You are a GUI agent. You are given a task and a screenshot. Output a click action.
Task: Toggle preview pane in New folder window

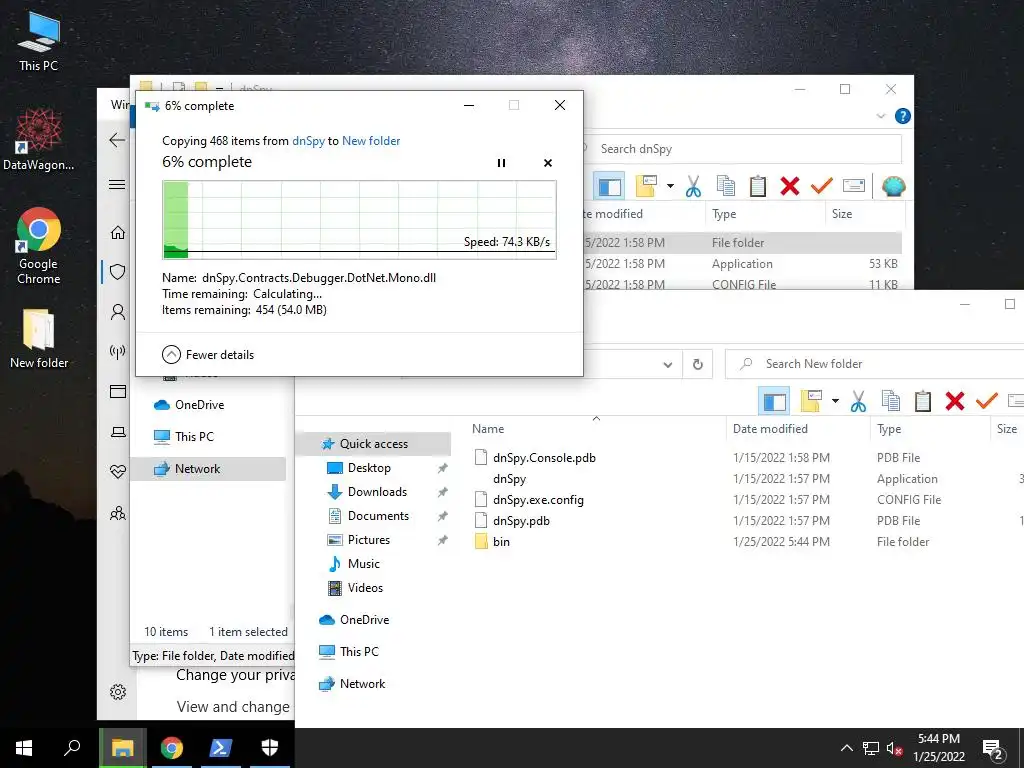coord(775,401)
